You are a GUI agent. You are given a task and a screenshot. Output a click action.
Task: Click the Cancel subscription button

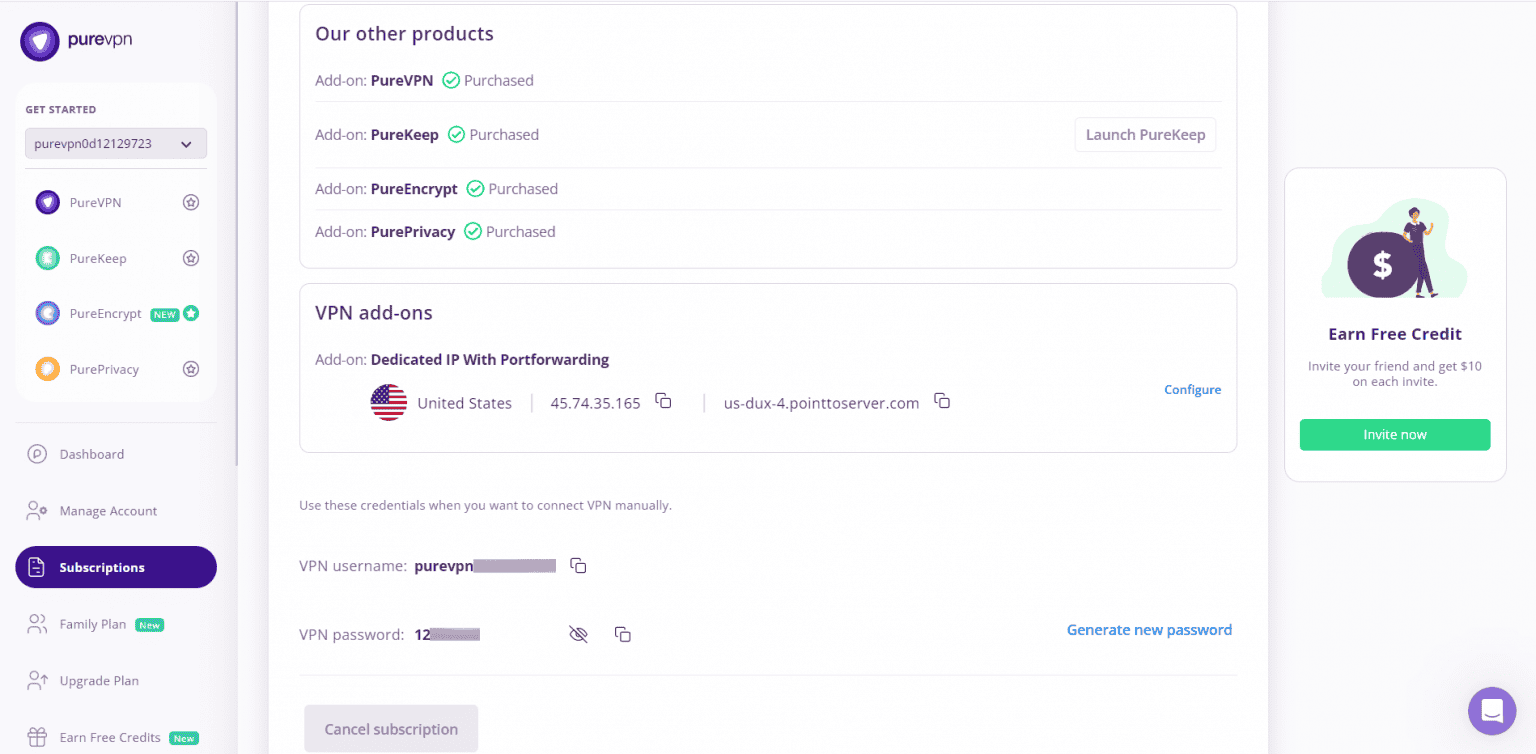click(x=391, y=729)
